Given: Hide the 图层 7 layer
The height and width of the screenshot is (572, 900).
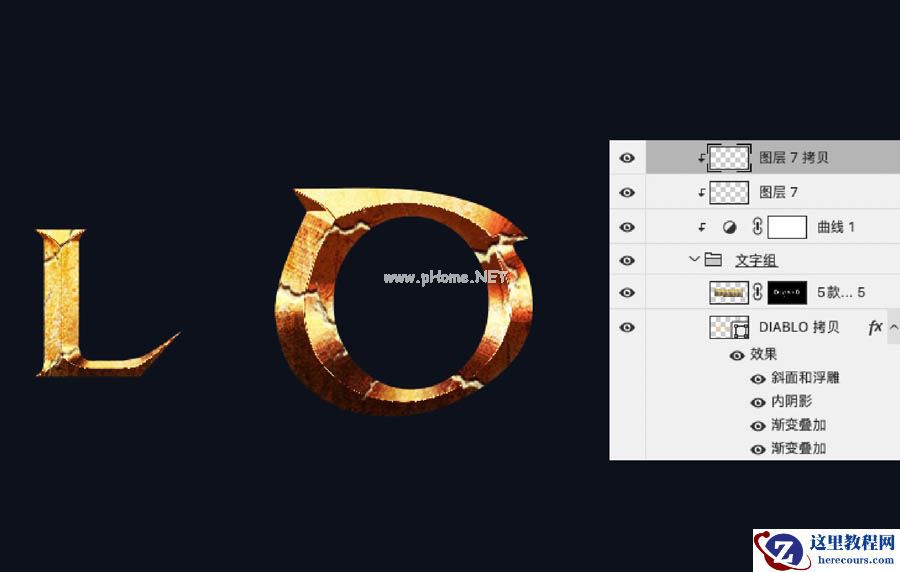Looking at the screenshot, I should (x=627, y=192).
